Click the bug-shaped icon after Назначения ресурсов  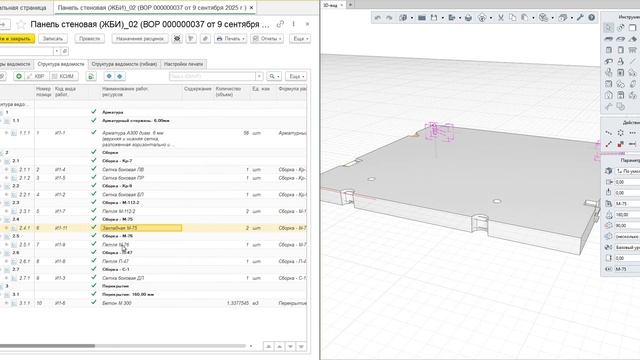click(177, 39)
